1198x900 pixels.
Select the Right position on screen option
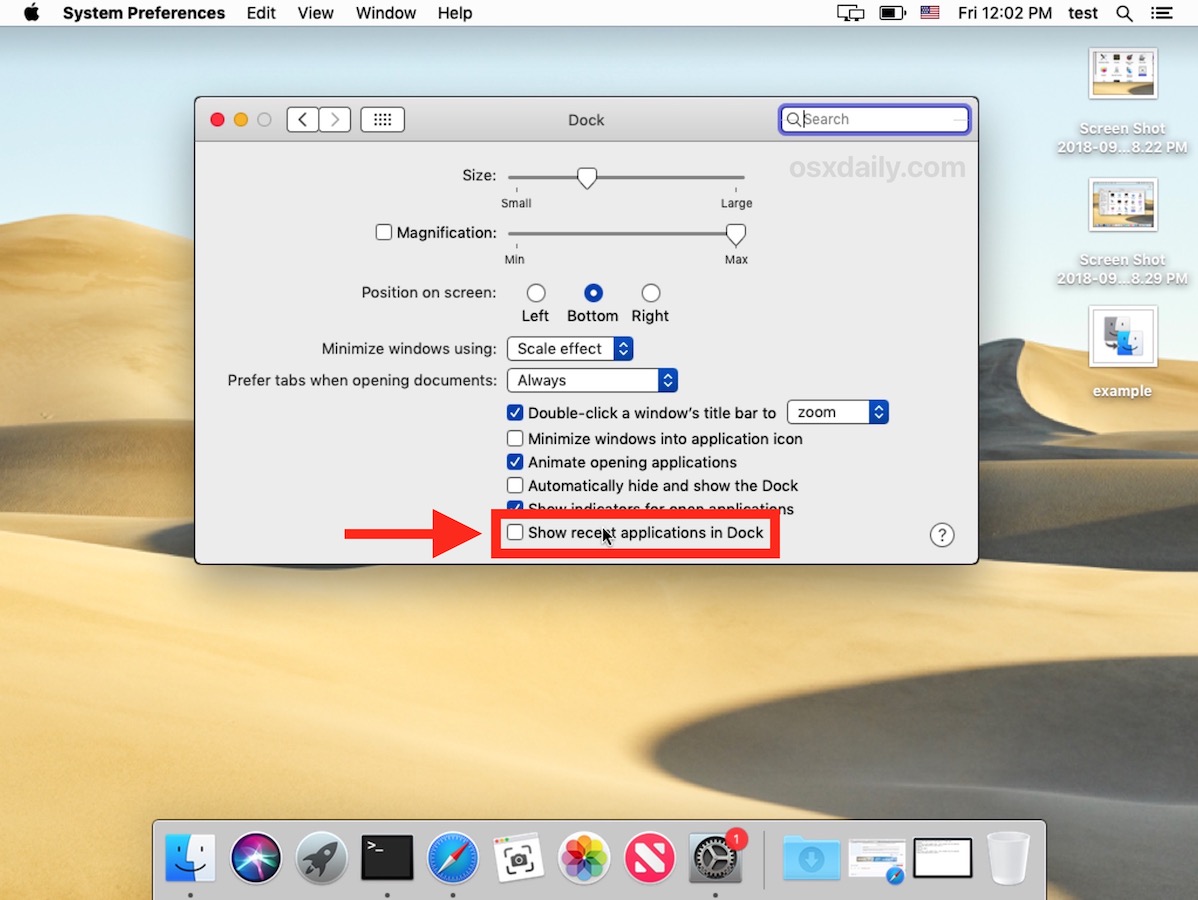650,291
